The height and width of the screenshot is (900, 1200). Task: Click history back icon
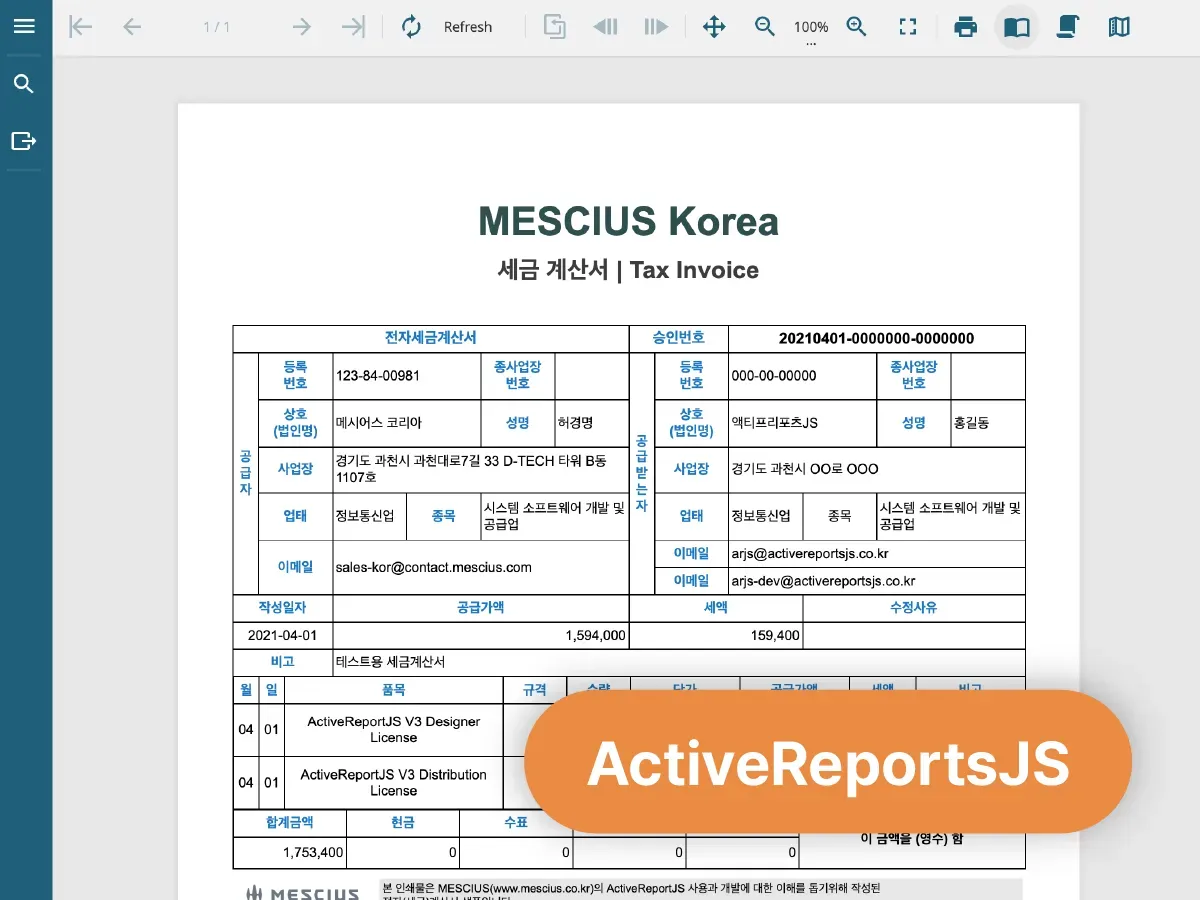(x=605, y=27)
